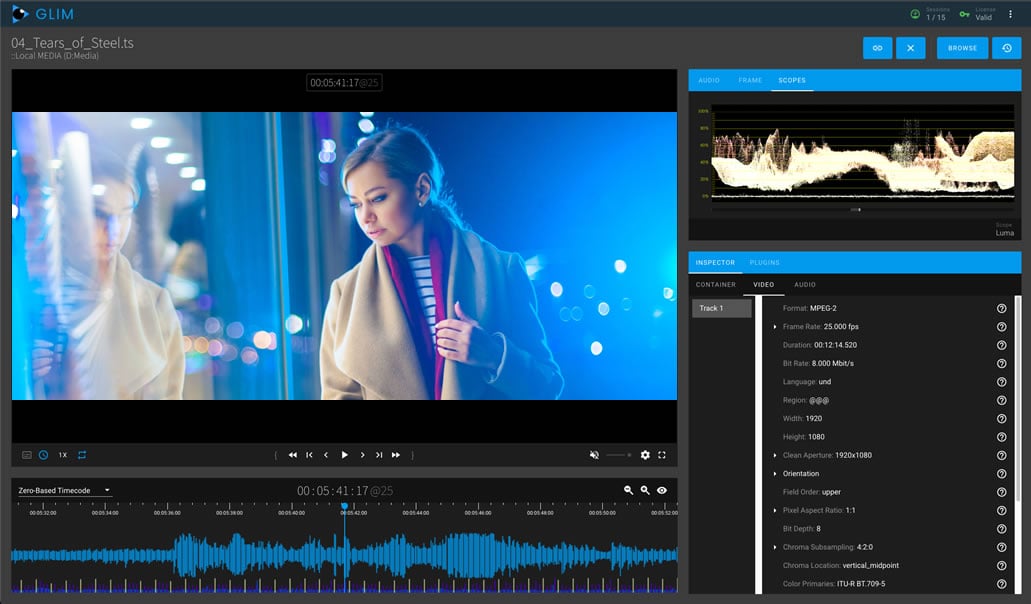
Task: Click the GLIM logo icon
Action: click(x=20, y=14)
